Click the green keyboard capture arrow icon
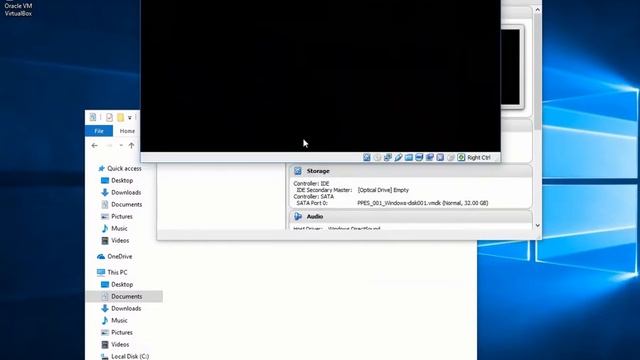 [x=461, y=157]
